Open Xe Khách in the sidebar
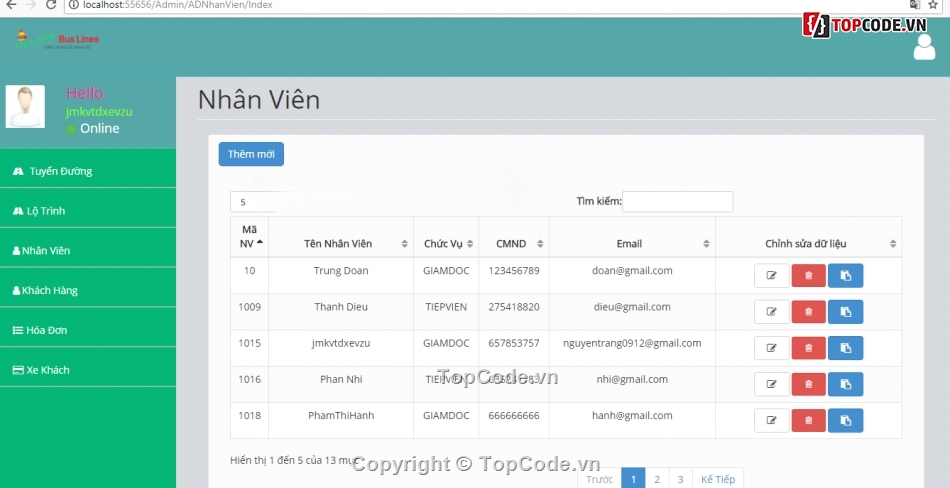 pyautogui.click(x=88, y=370)
